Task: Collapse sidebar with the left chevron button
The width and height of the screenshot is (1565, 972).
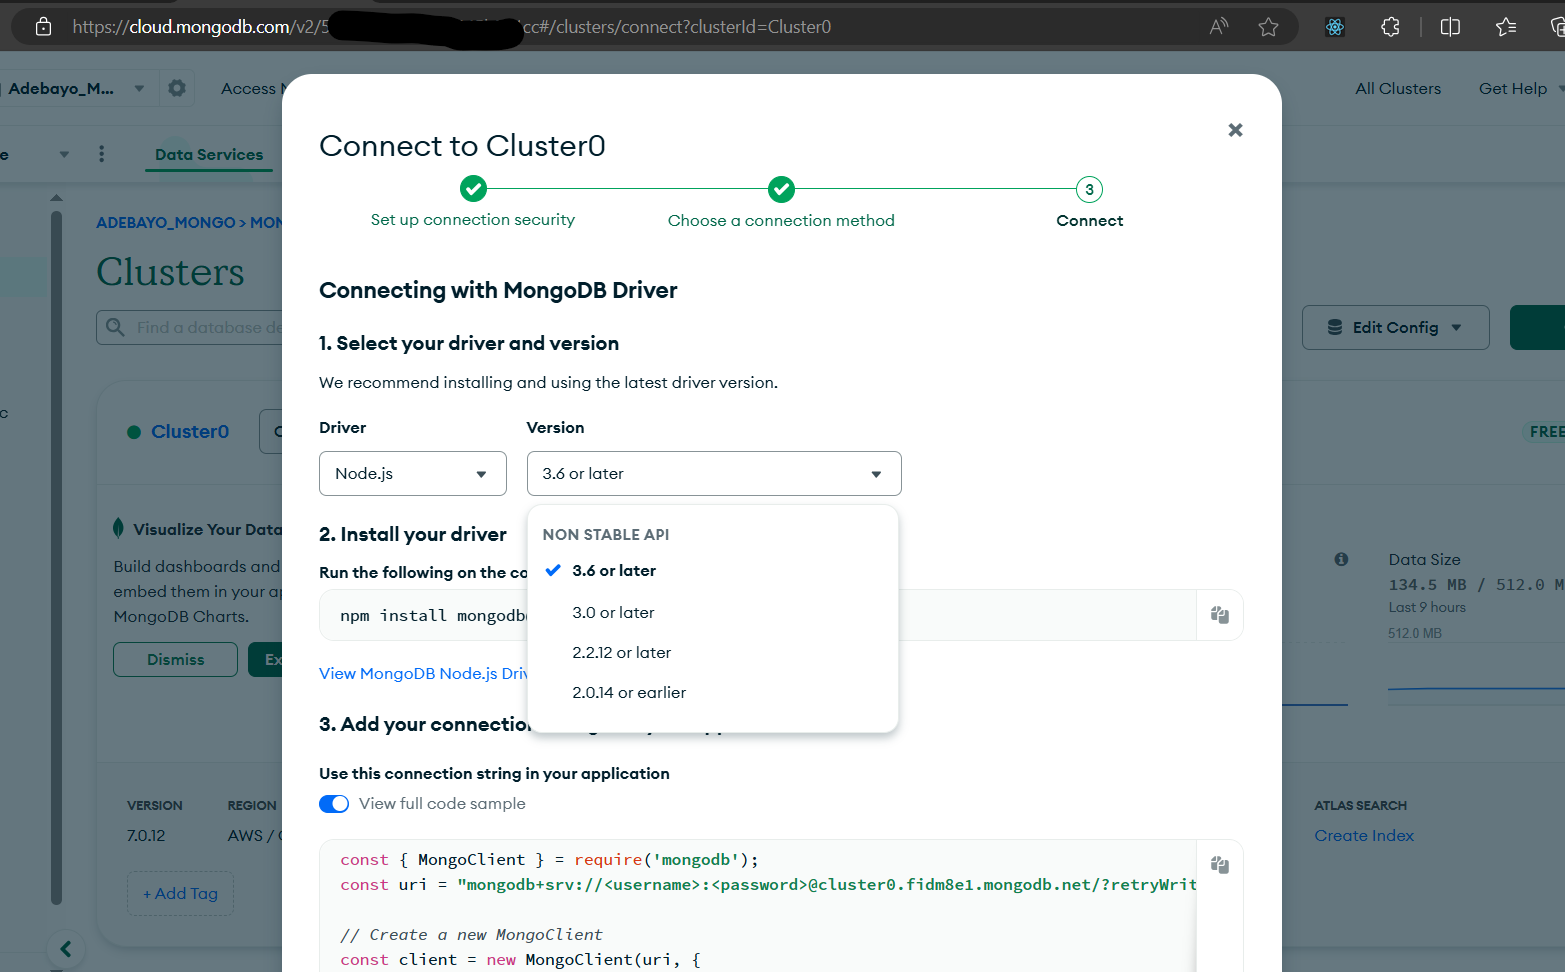Action: coord(66,949)
